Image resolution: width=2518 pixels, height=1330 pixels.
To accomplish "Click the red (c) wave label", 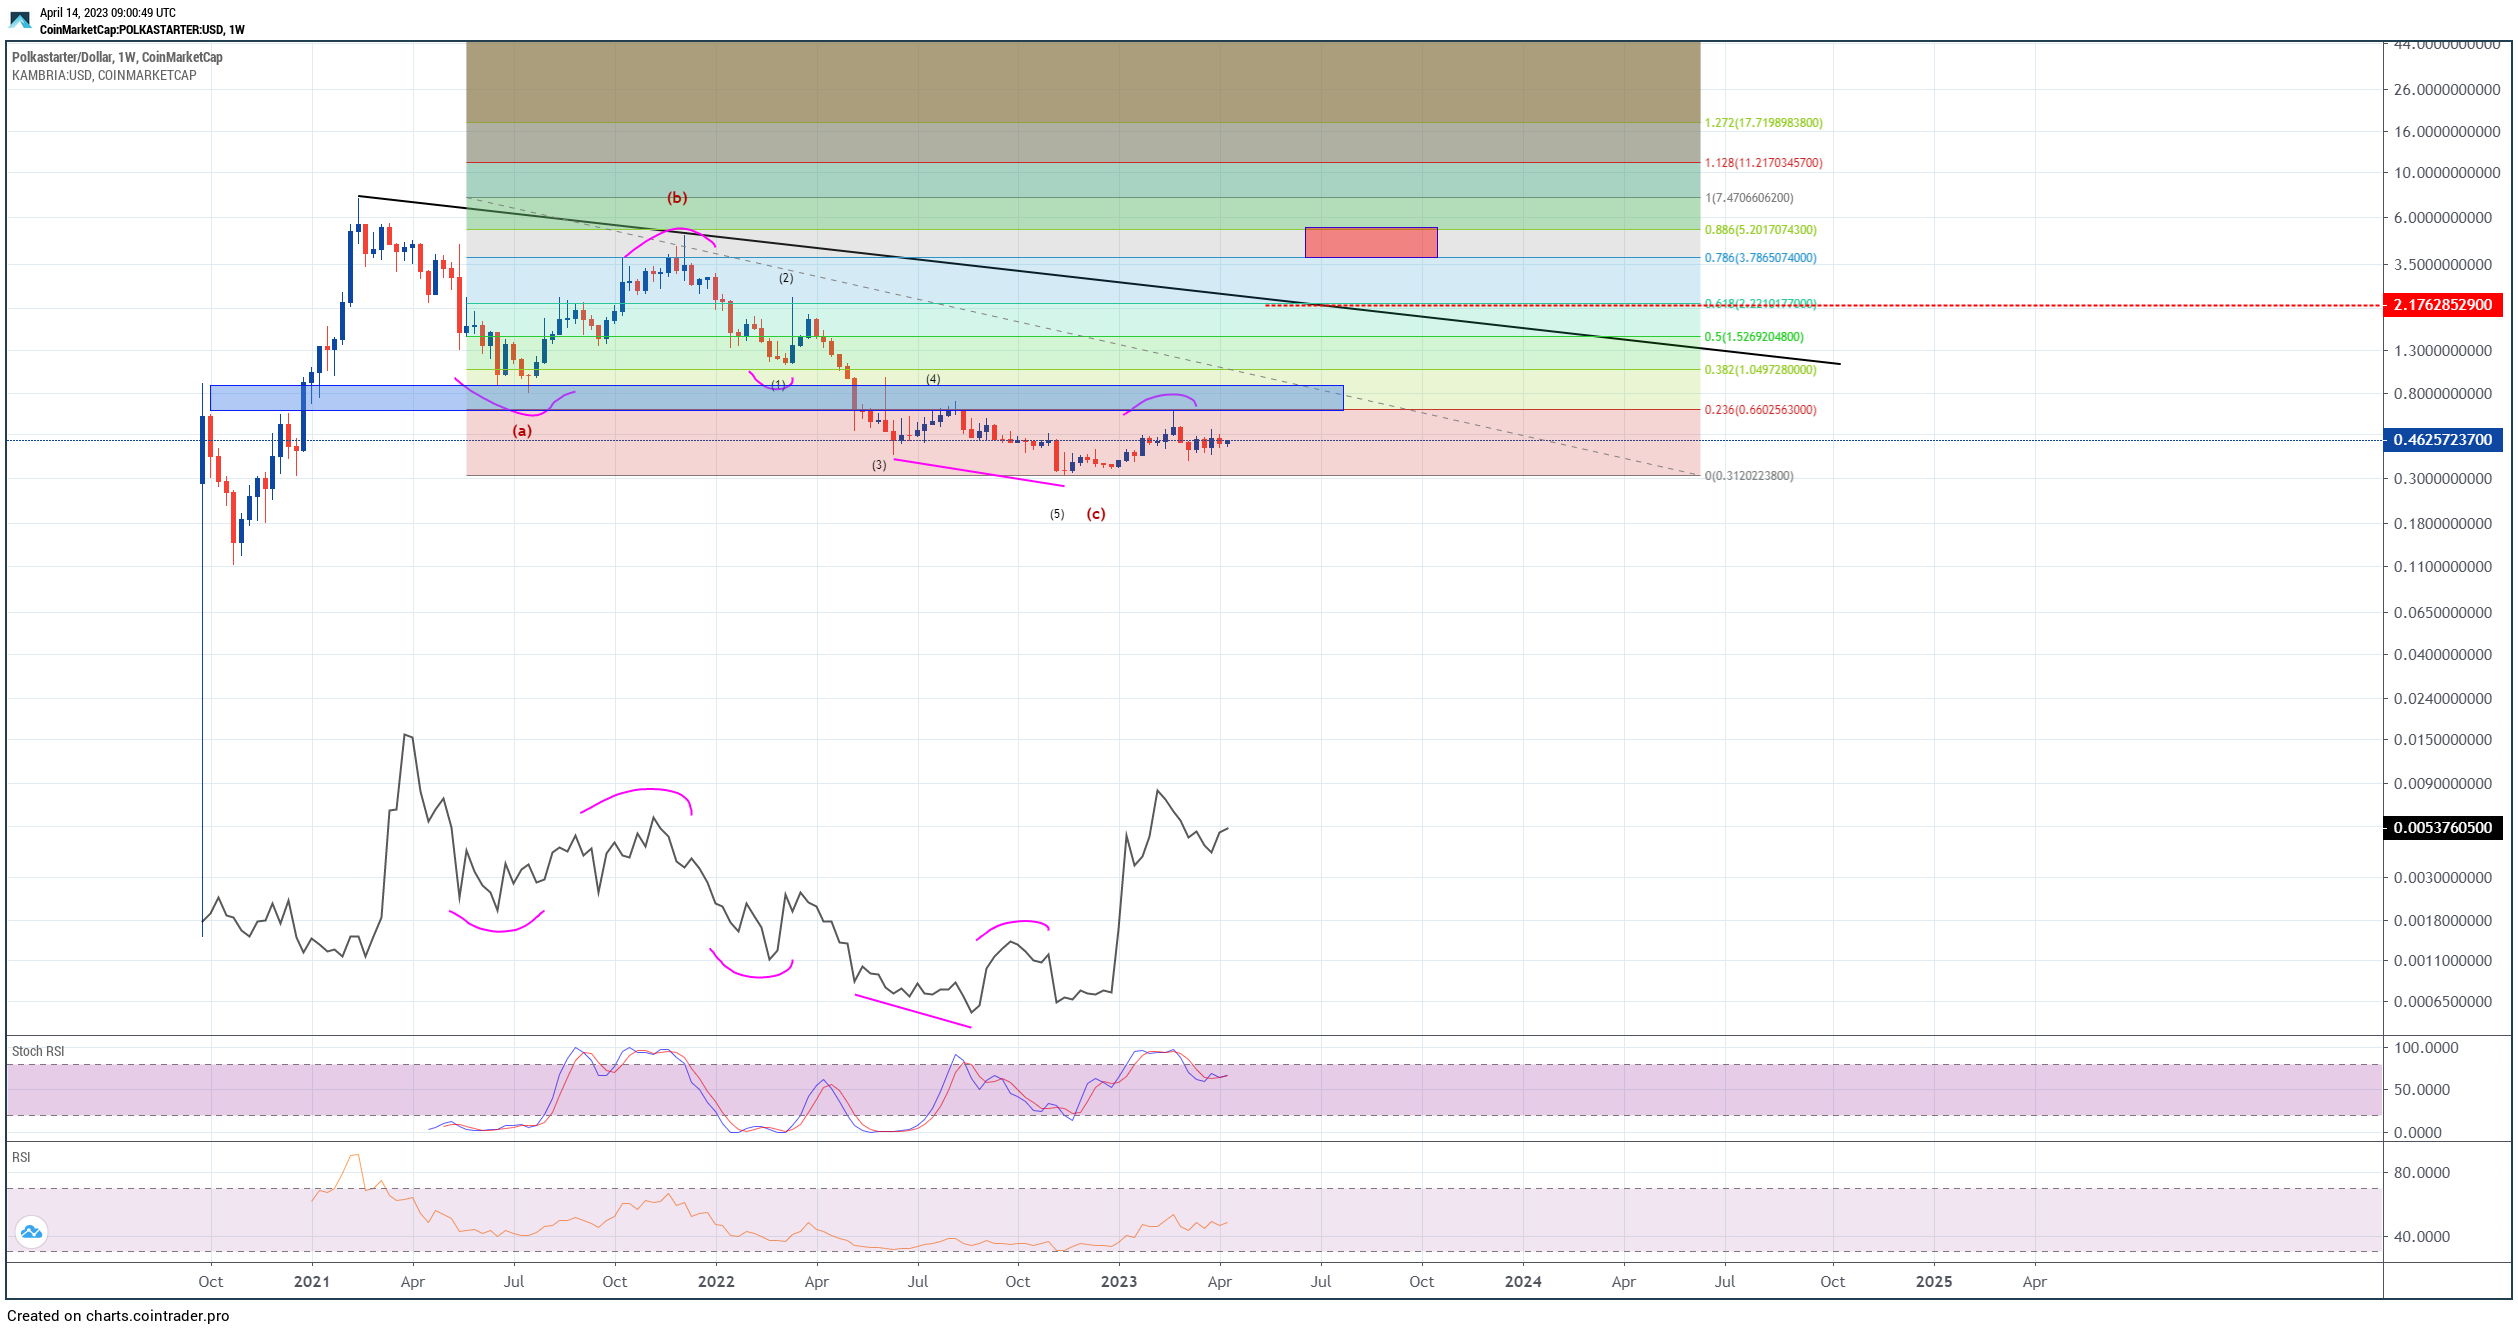I will point(1096,514).
